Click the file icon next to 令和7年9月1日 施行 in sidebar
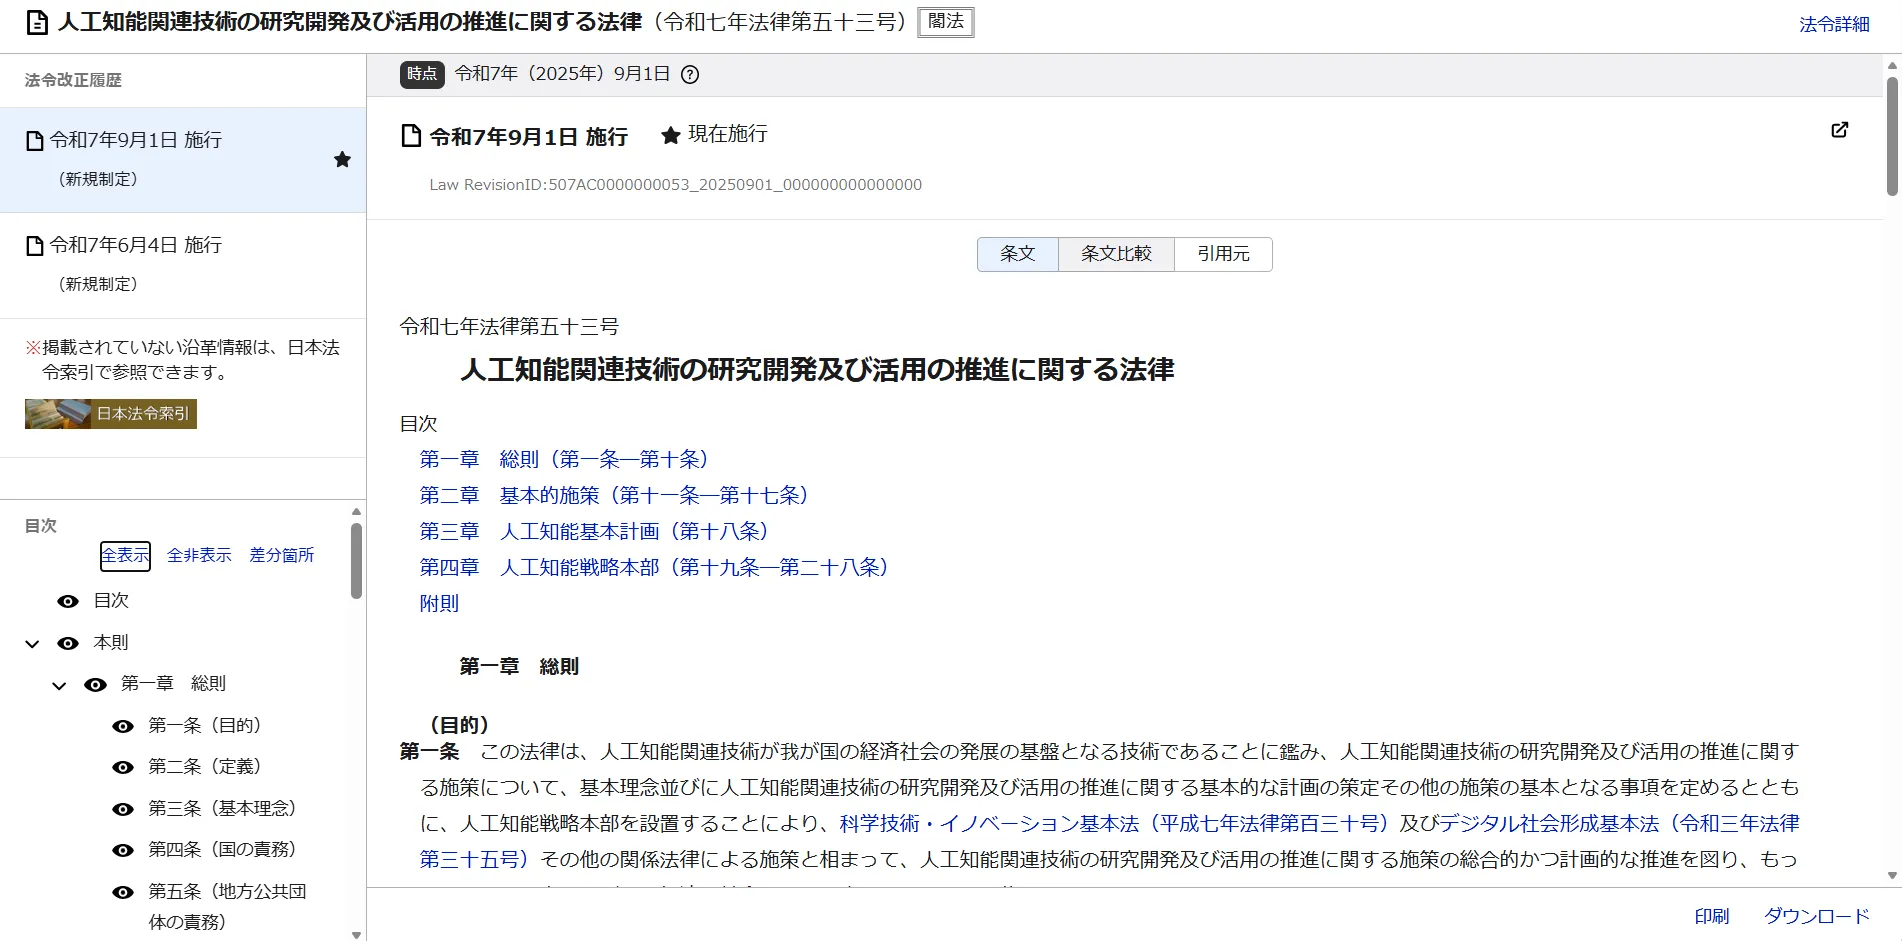This screenshot has width=1902, height=941. [x=35, y=141]
